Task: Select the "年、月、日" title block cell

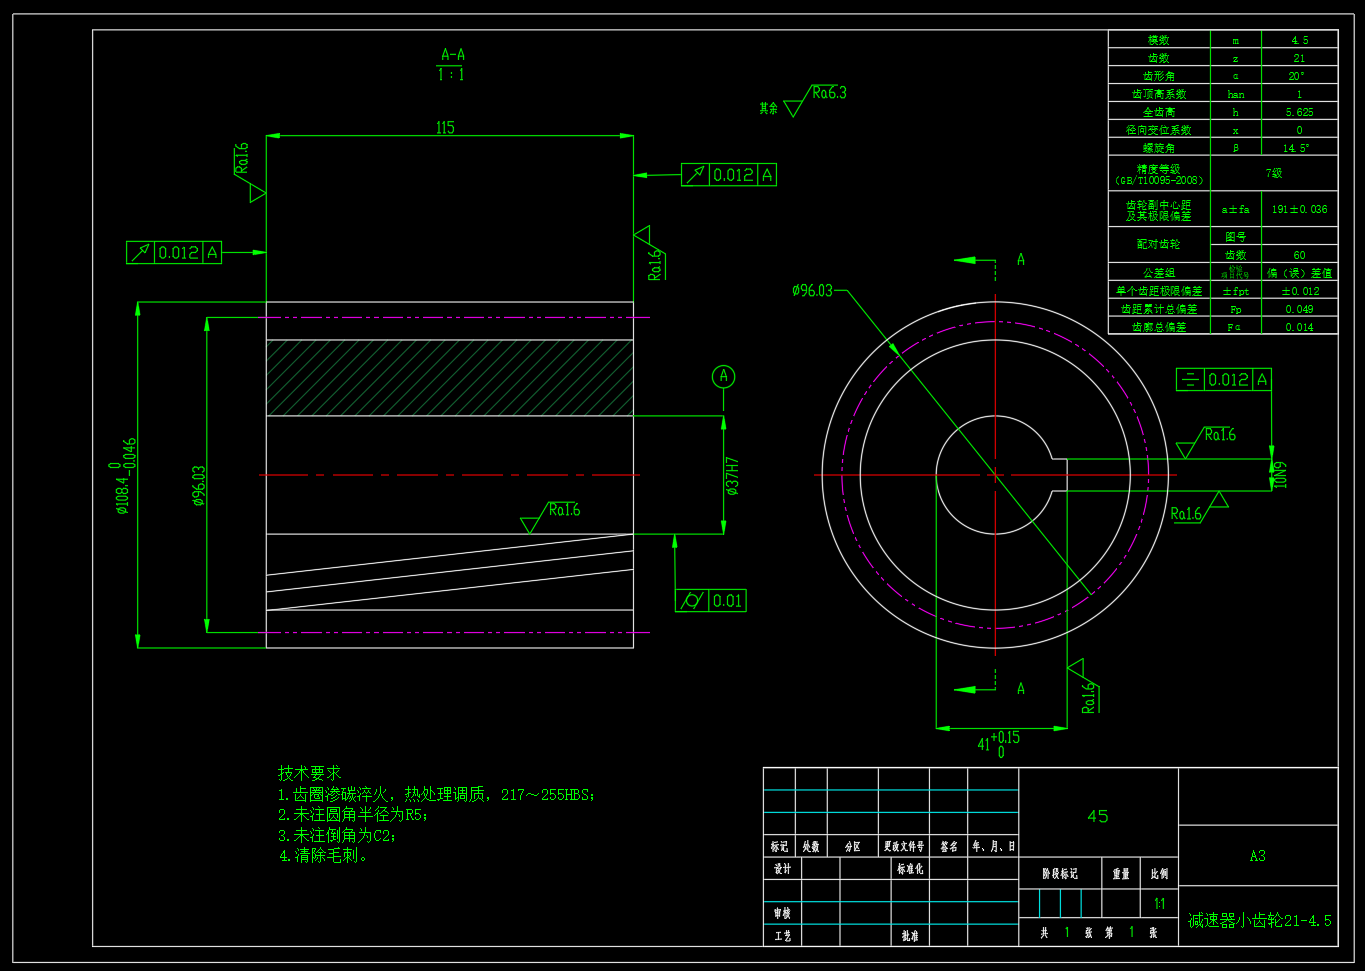Action: [x=993, y=847]
